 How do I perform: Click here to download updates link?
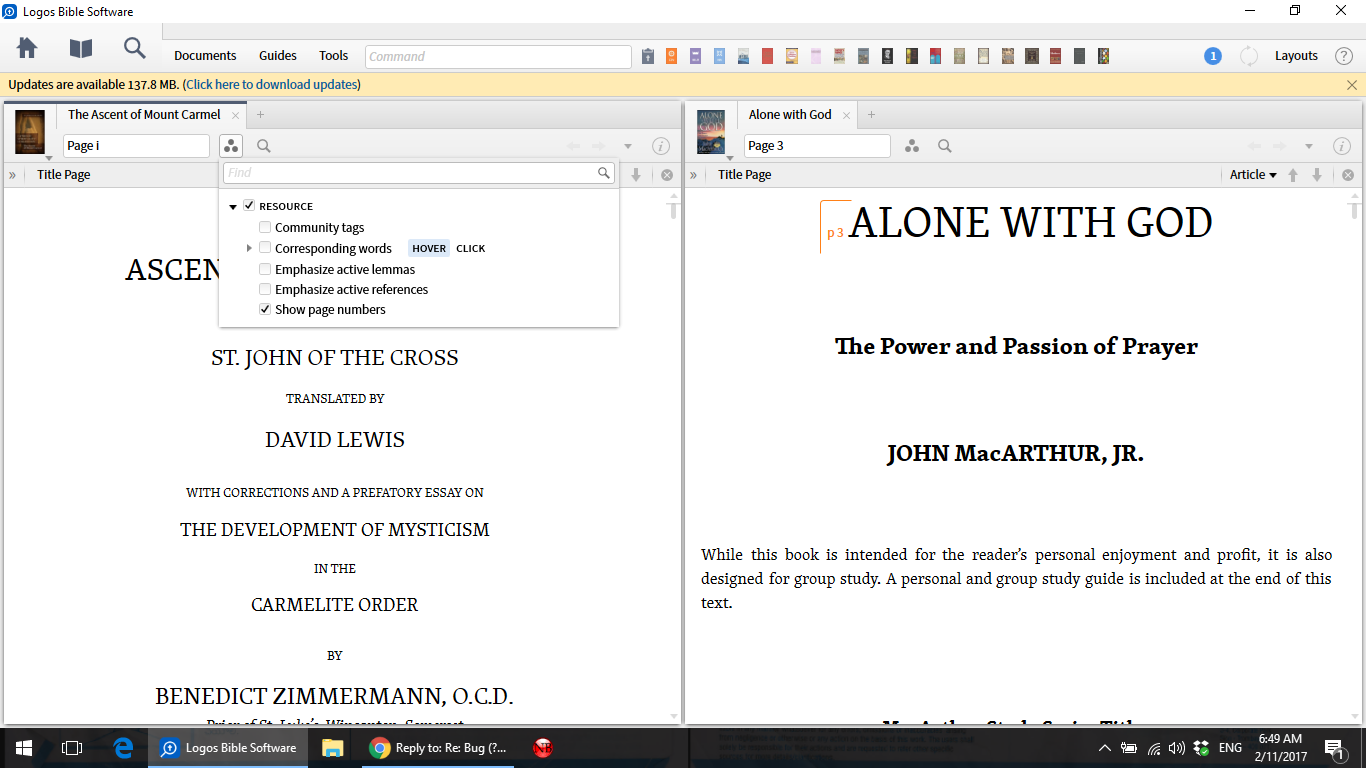272,85
